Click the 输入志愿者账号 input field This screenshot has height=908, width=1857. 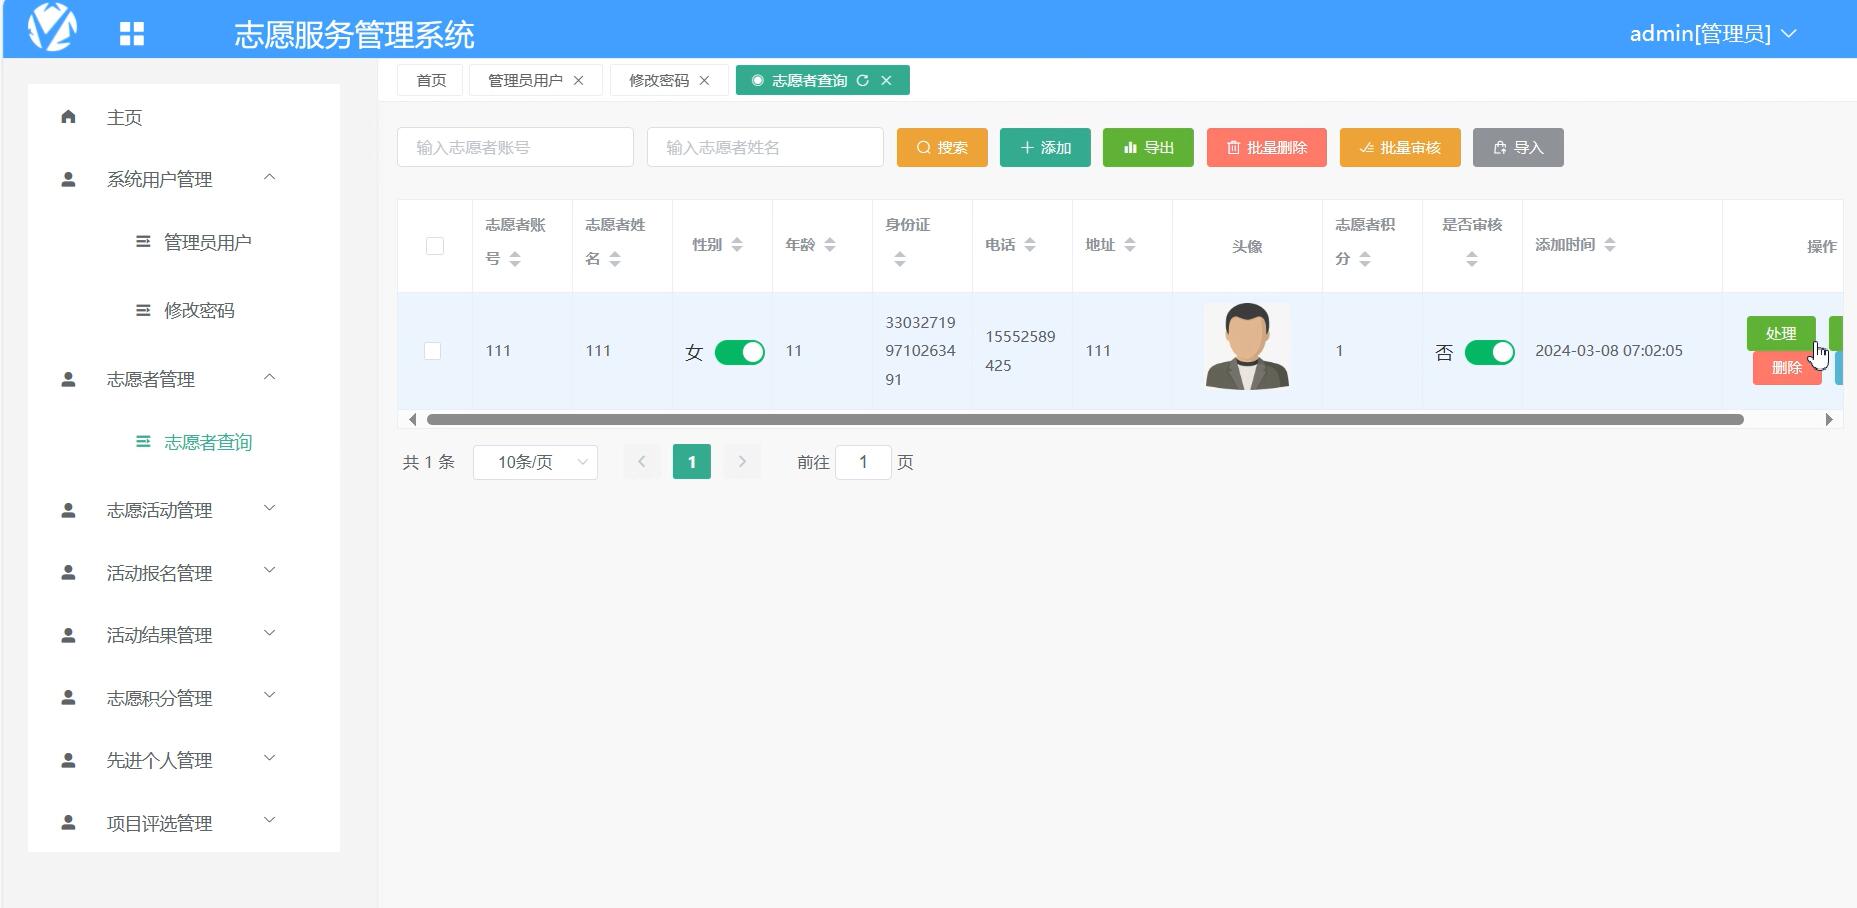[515, 147]
